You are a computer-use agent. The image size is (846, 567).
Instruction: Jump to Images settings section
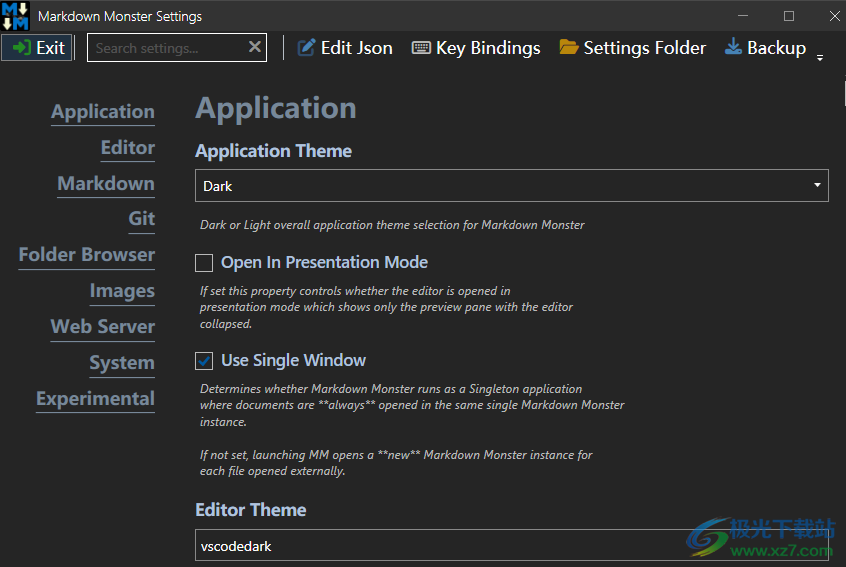[x=122, y=291]
